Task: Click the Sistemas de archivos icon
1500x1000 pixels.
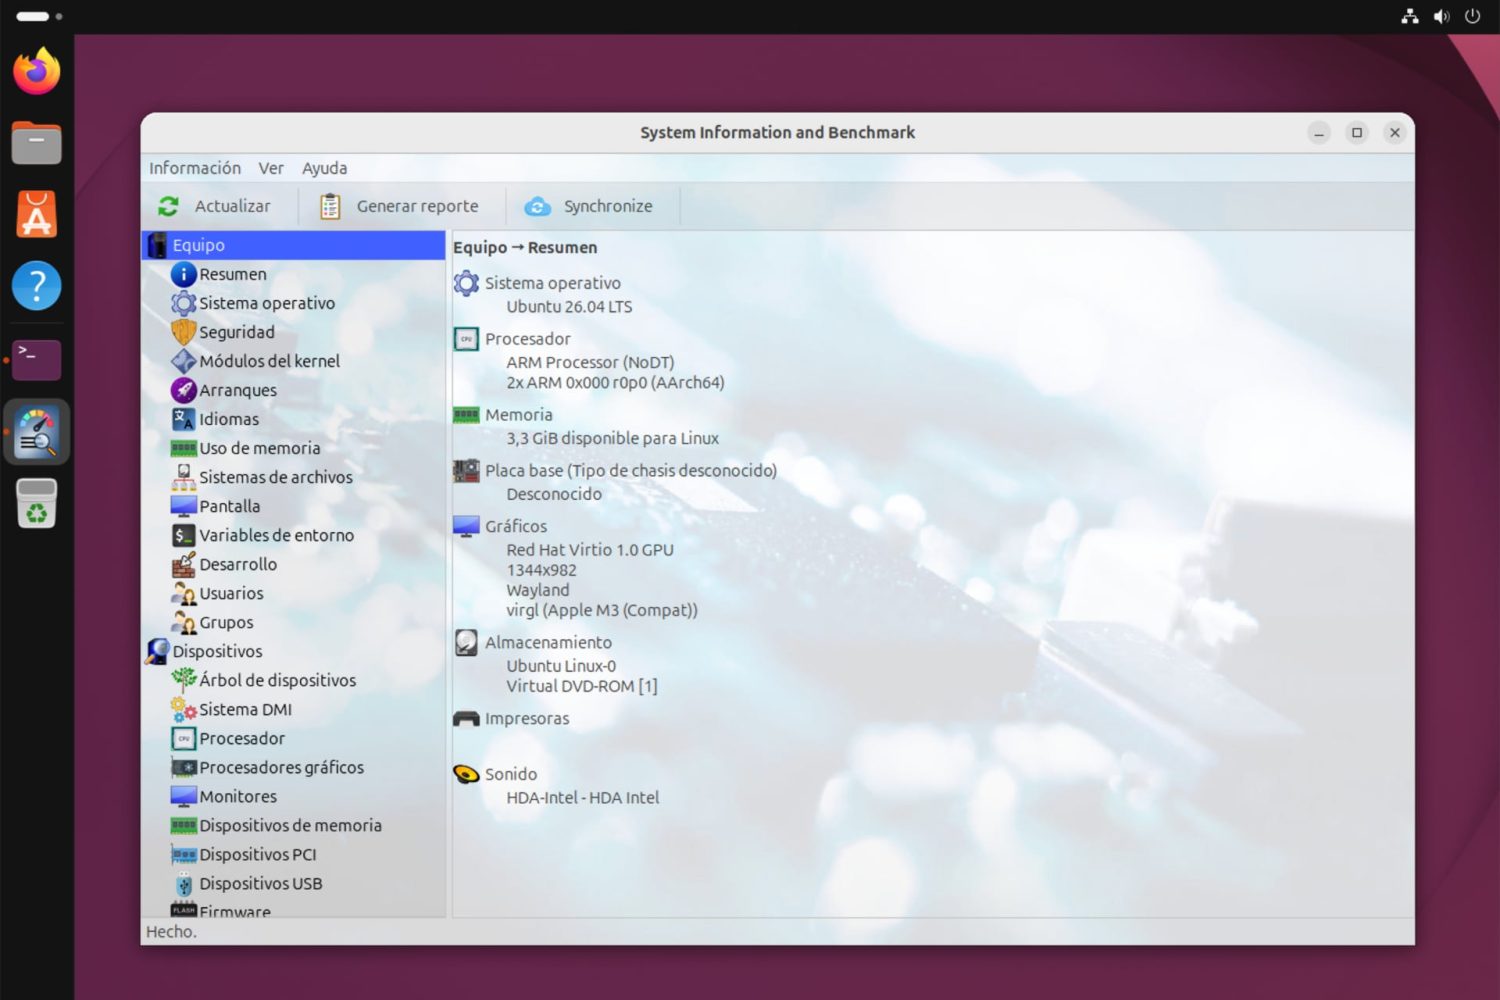Action: [x=183, y=477]
